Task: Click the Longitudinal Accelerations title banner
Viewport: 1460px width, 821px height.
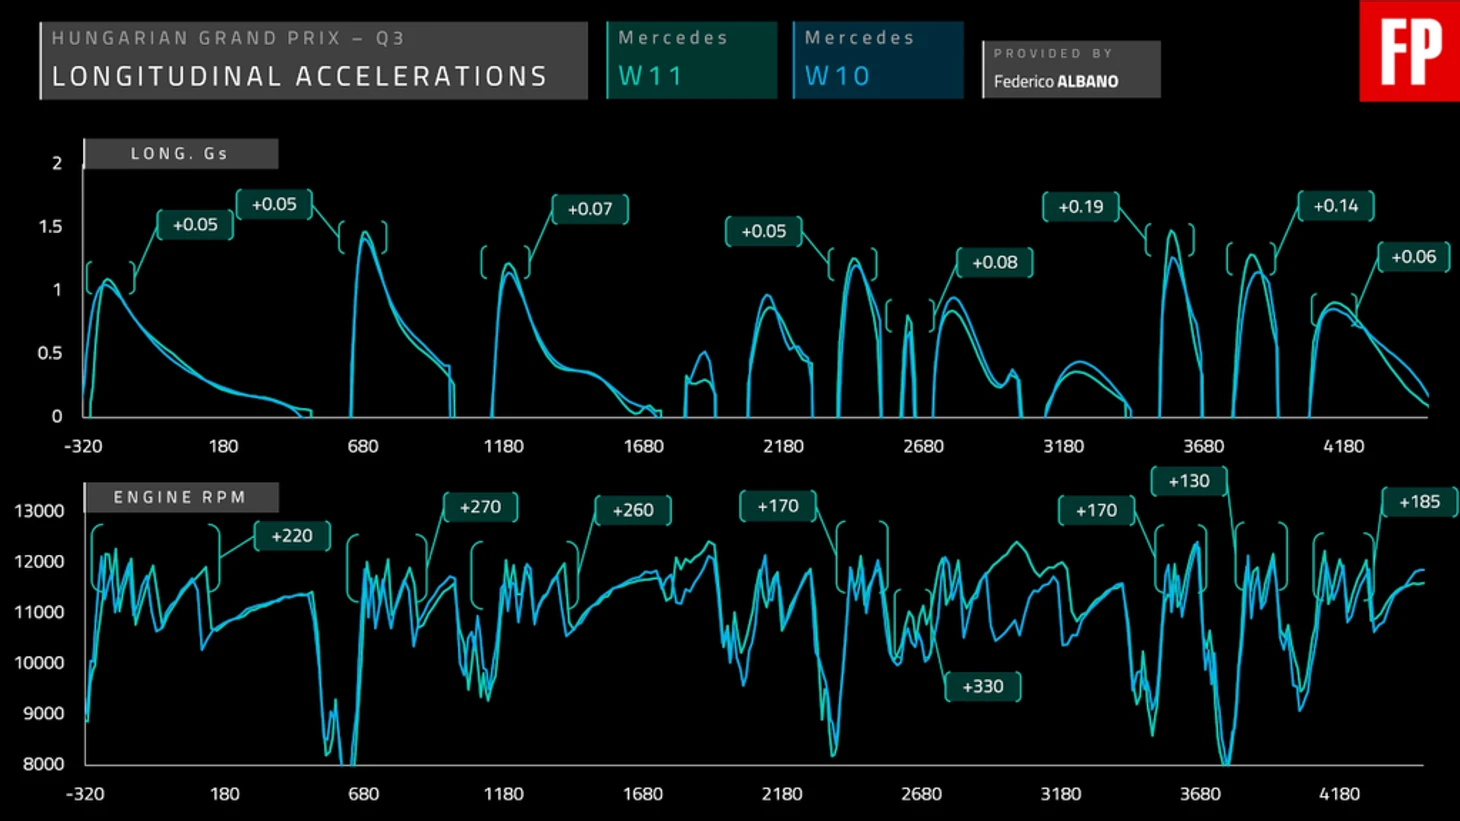Action: [313, 61]
